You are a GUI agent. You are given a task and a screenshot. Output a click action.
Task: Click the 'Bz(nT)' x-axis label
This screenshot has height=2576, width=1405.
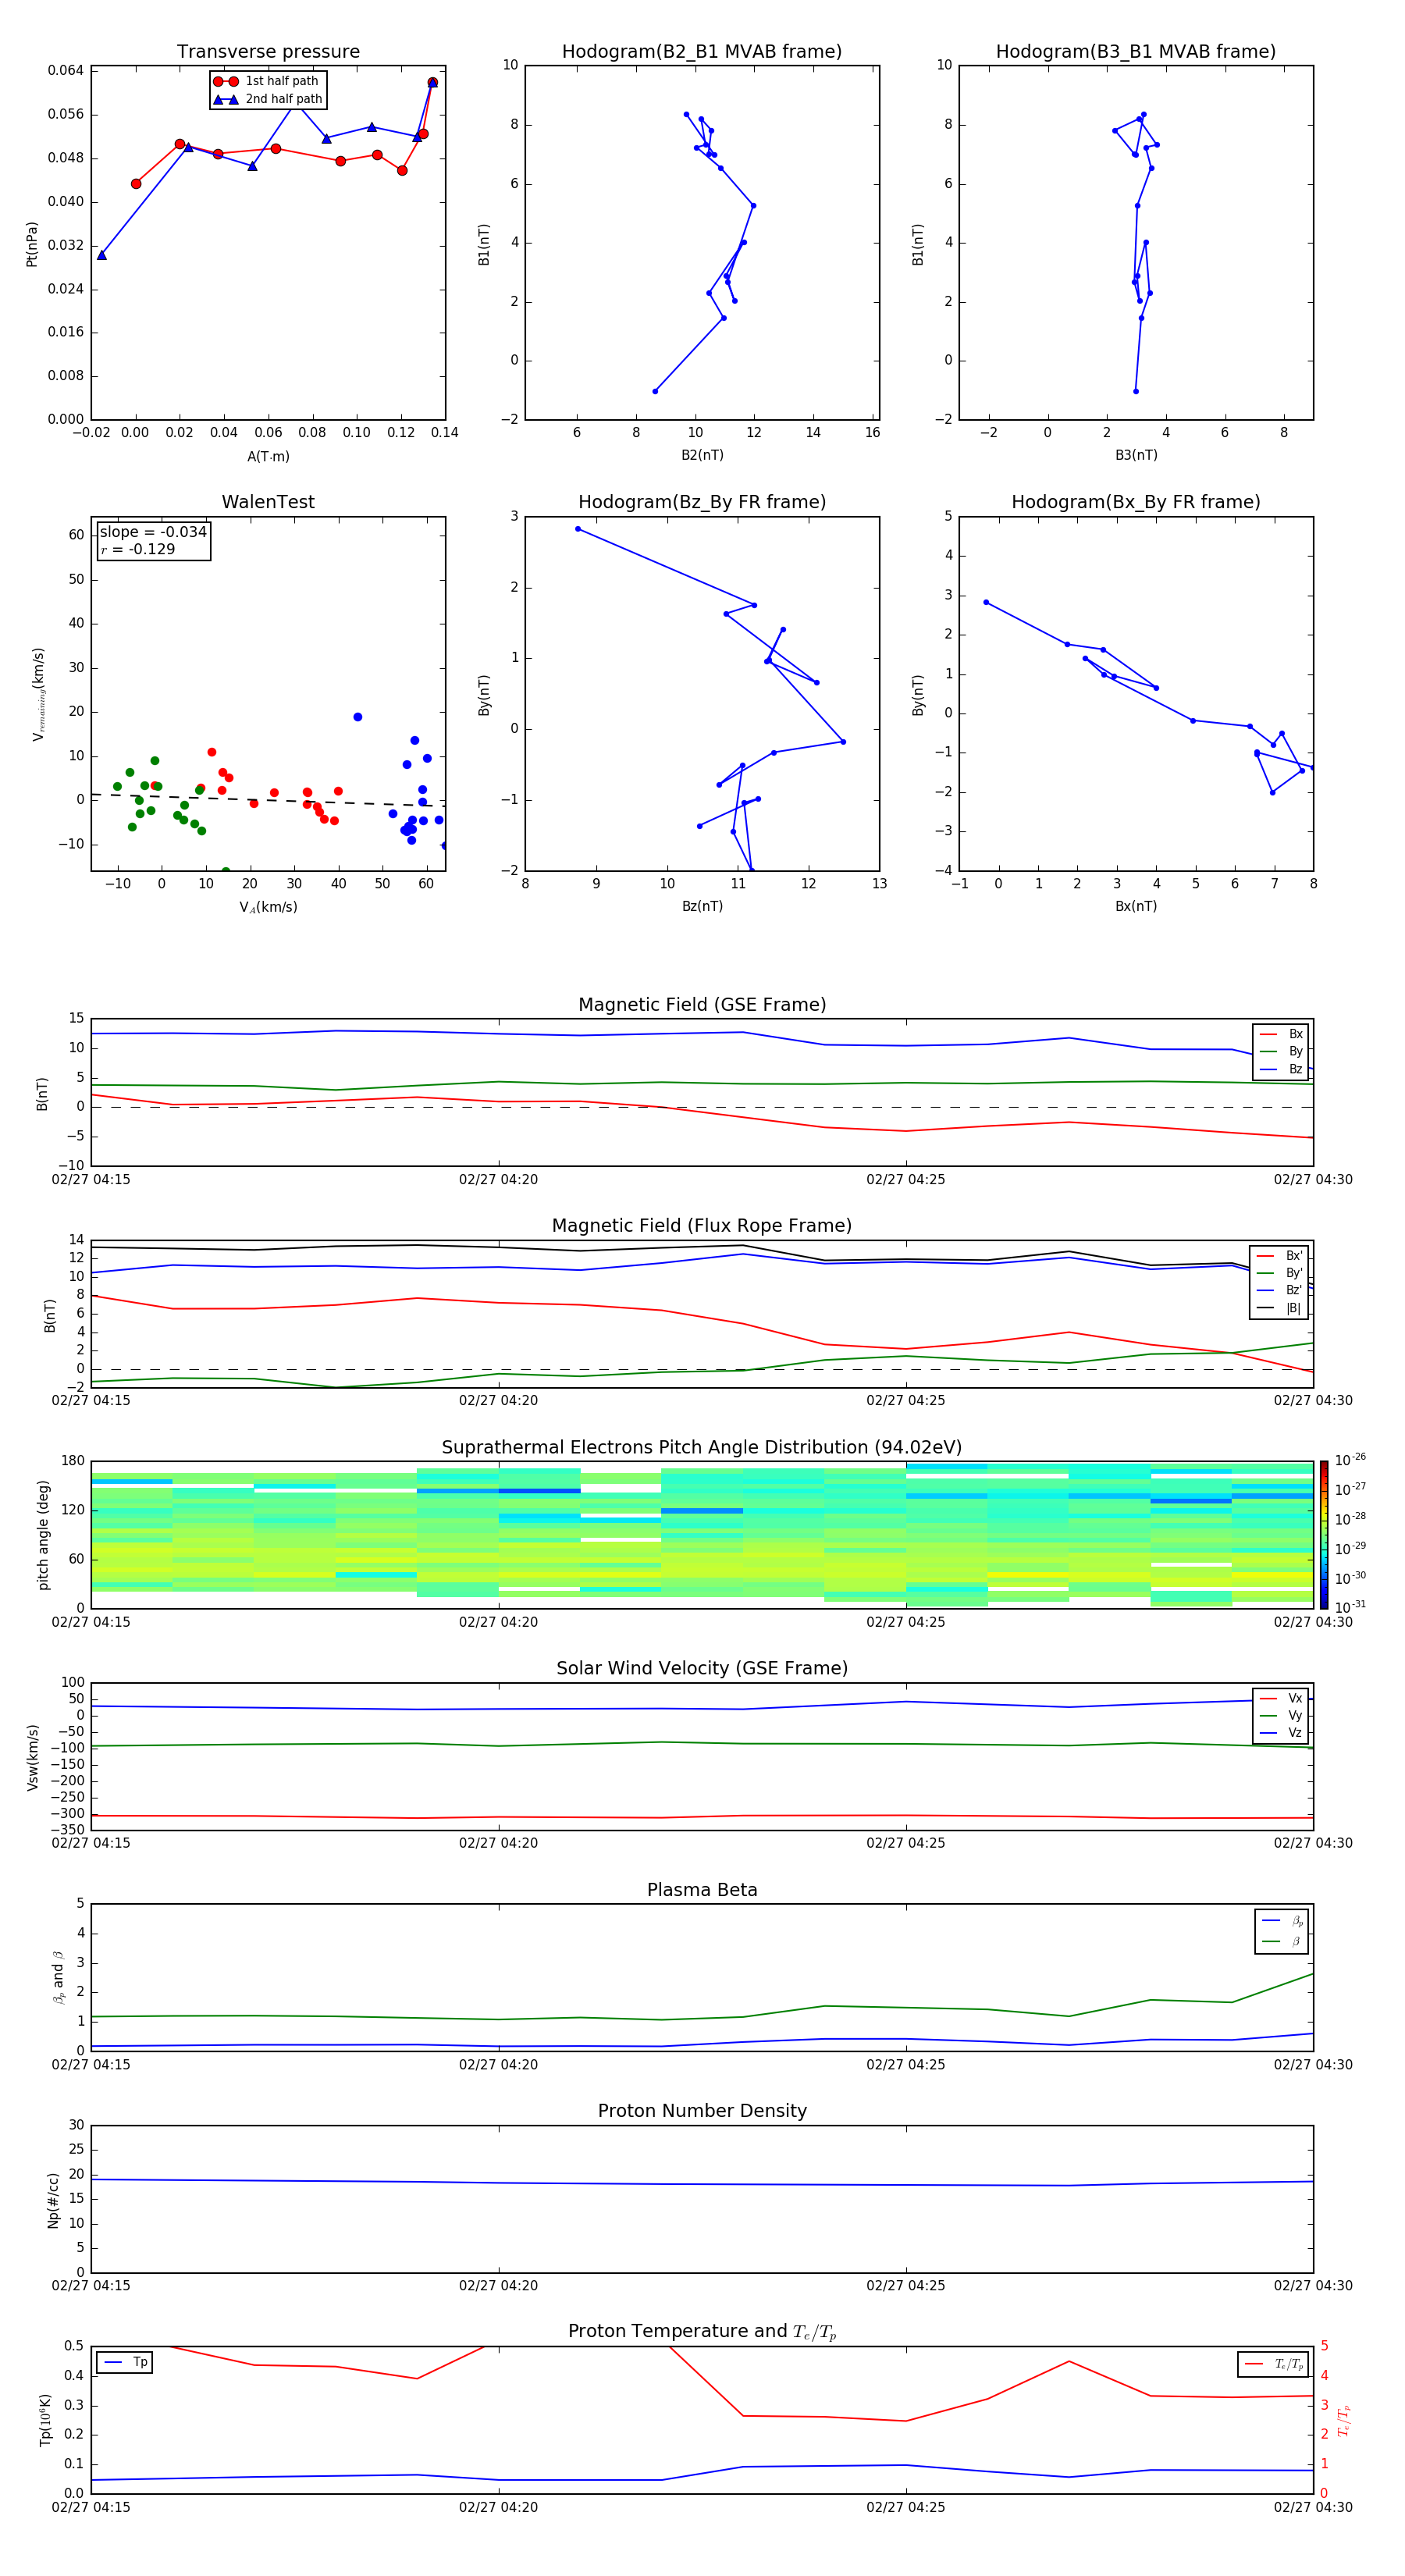702,906
